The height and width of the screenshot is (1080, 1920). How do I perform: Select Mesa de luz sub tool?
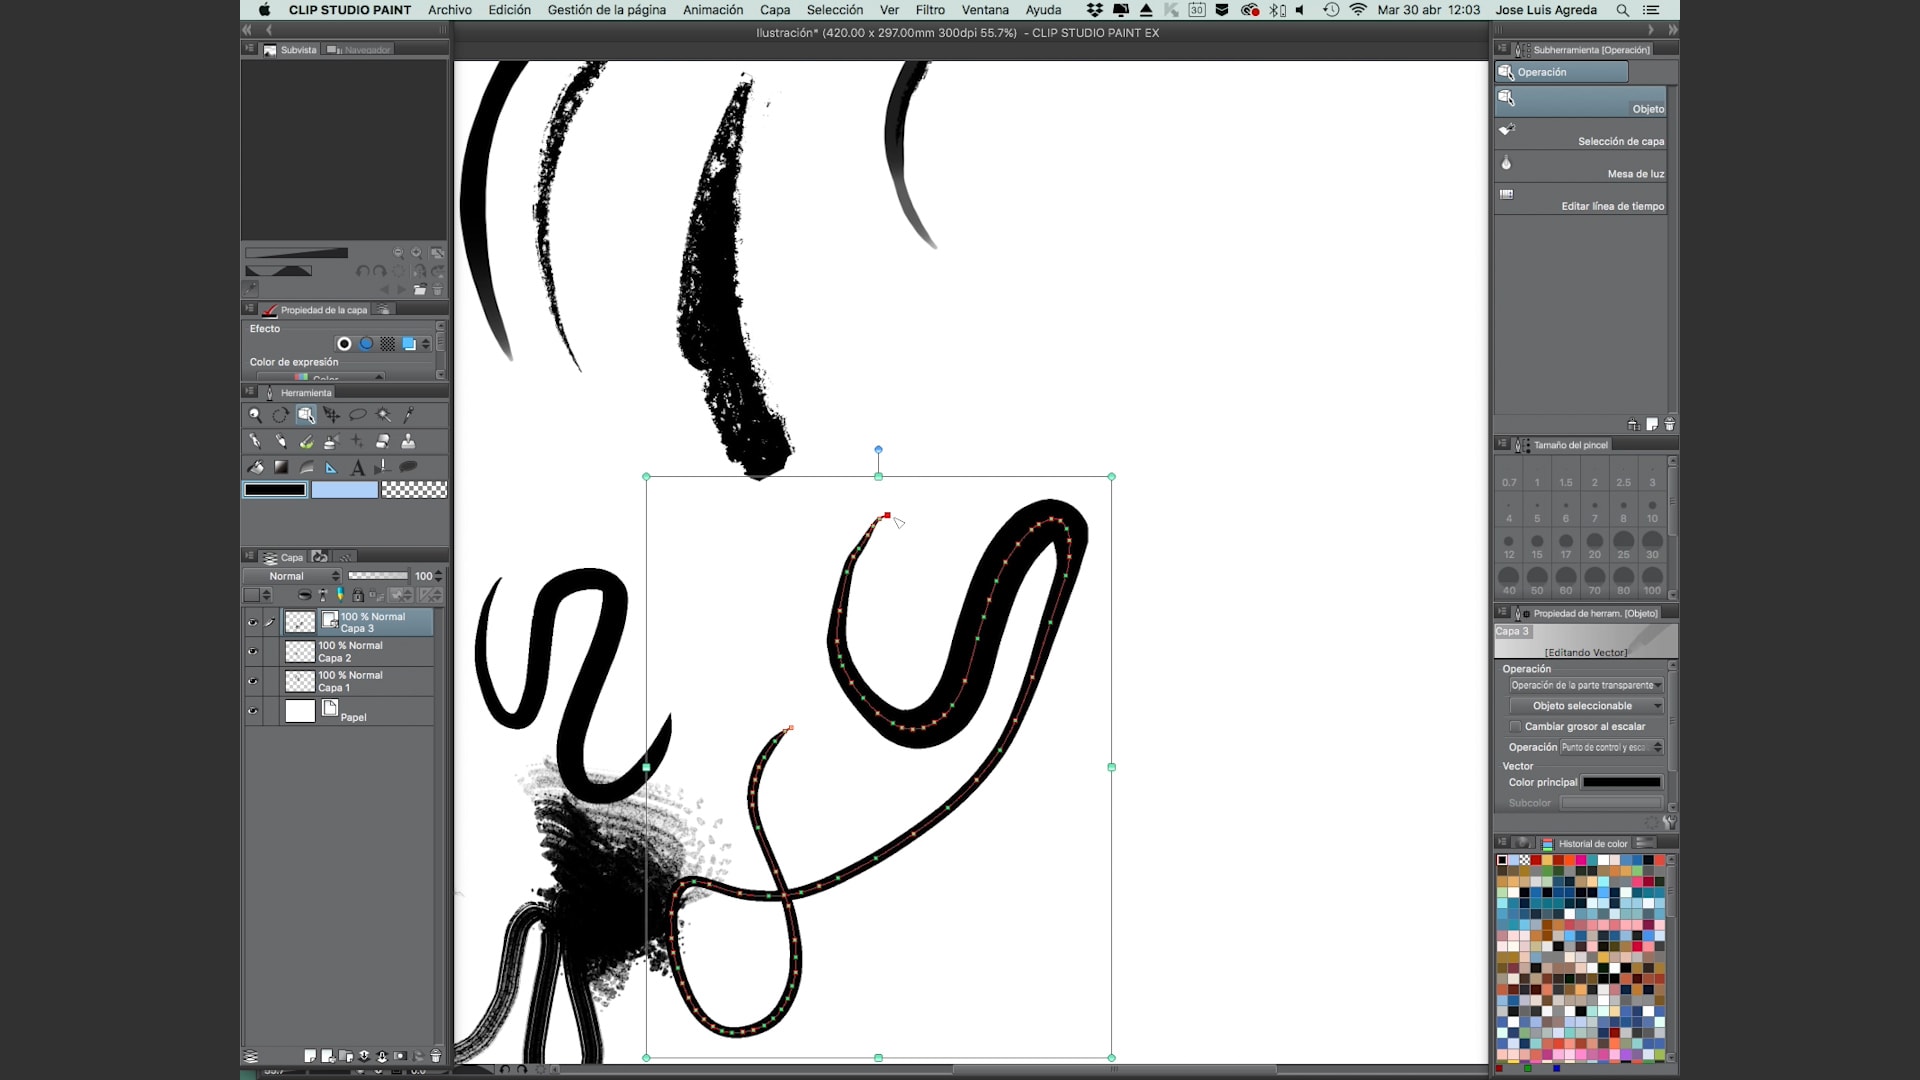point(1581,166)
